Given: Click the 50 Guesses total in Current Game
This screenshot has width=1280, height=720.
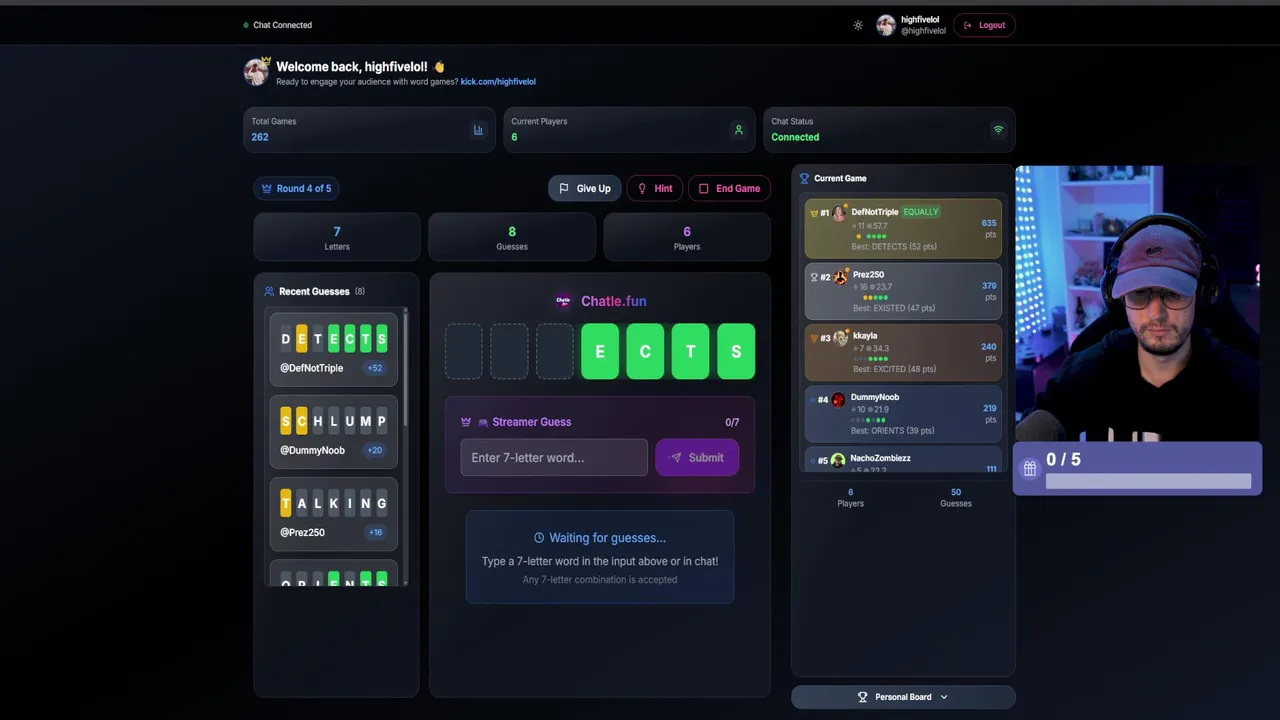Looking at the screenshot, I should pyautogui.click(x=955, y=497).
